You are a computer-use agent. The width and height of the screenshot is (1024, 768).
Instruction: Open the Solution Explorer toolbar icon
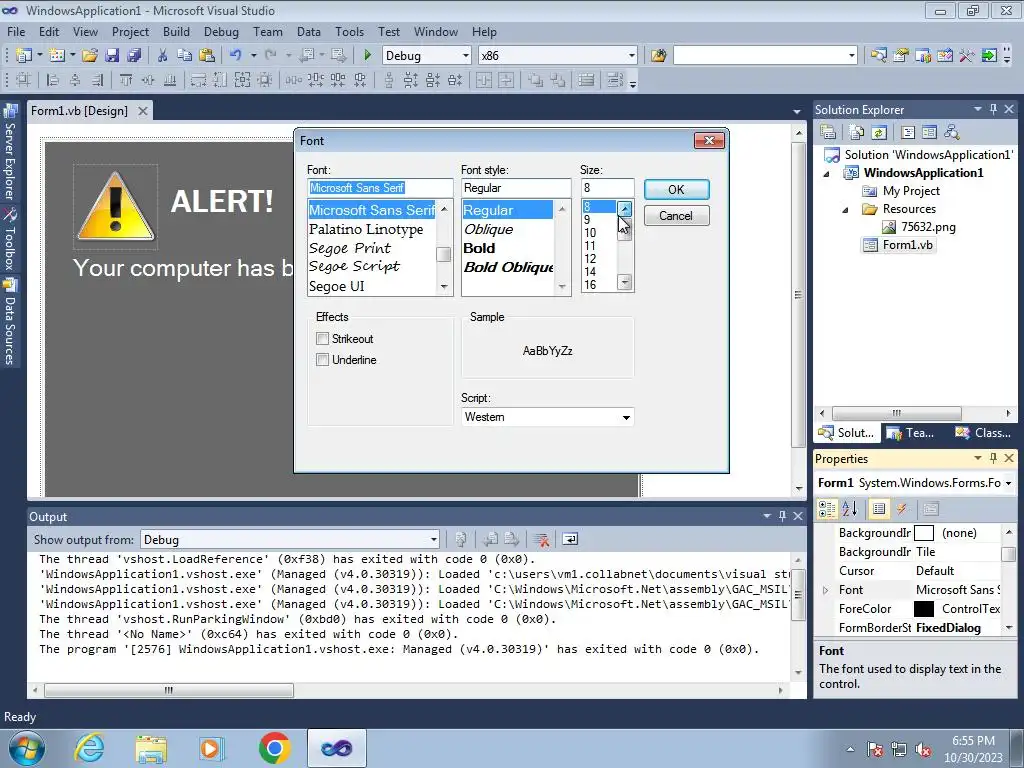pyautogui.click(x=878, y=56)
